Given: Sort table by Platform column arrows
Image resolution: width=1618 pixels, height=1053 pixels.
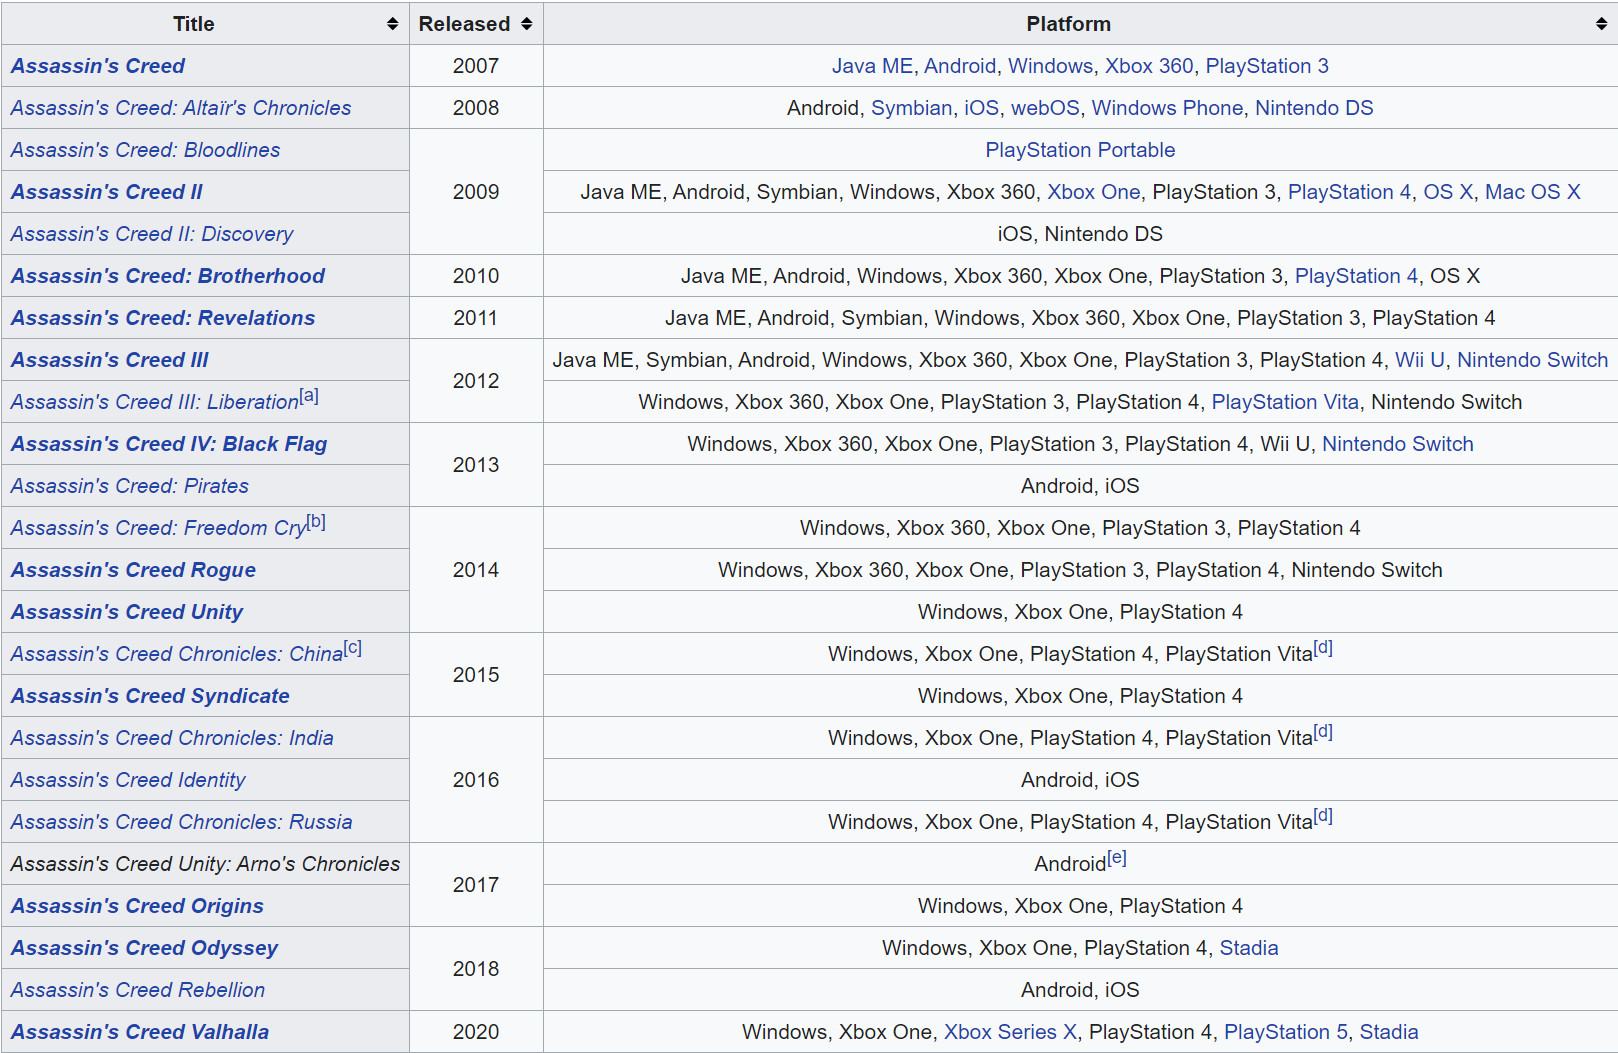Looking at the screenshot, I should click(1601, 24).
